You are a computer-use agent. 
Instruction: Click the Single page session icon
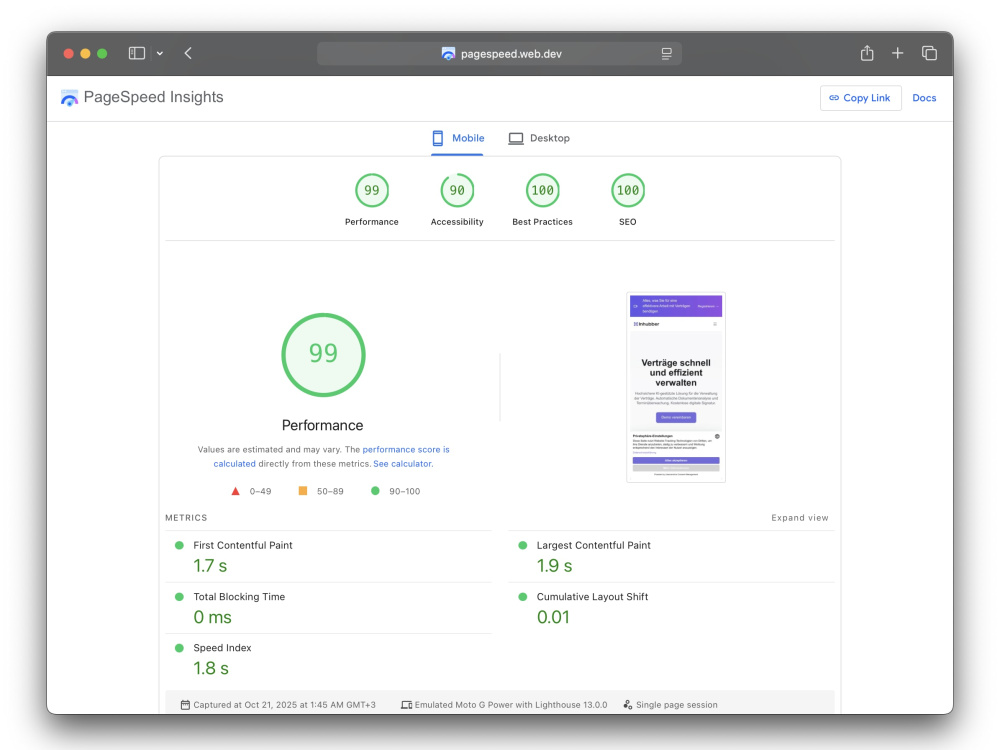(628, 705)
